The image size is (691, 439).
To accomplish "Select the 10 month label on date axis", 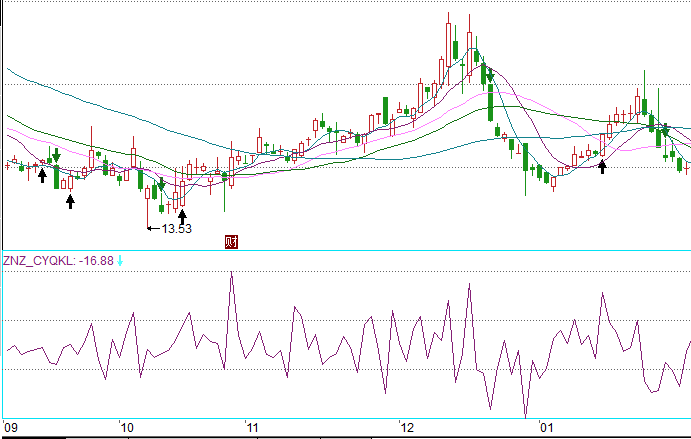I will click(x=126, y=428).
